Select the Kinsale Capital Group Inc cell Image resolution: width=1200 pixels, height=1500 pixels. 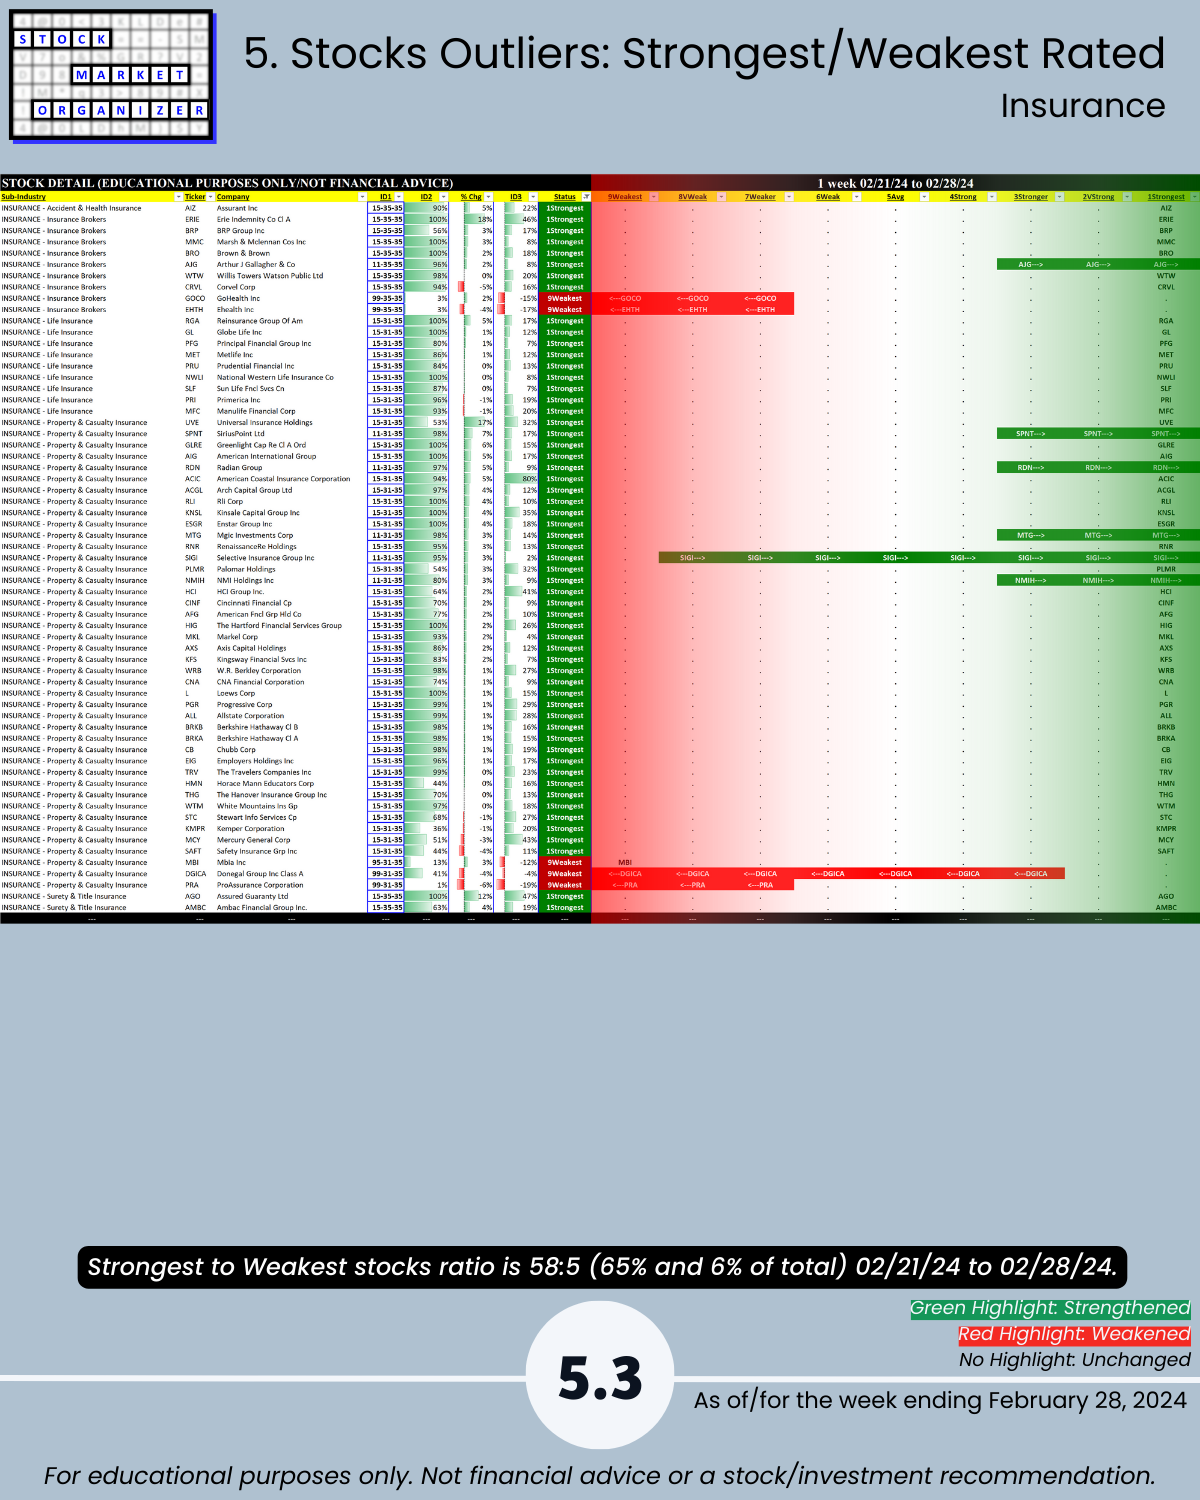291,512
